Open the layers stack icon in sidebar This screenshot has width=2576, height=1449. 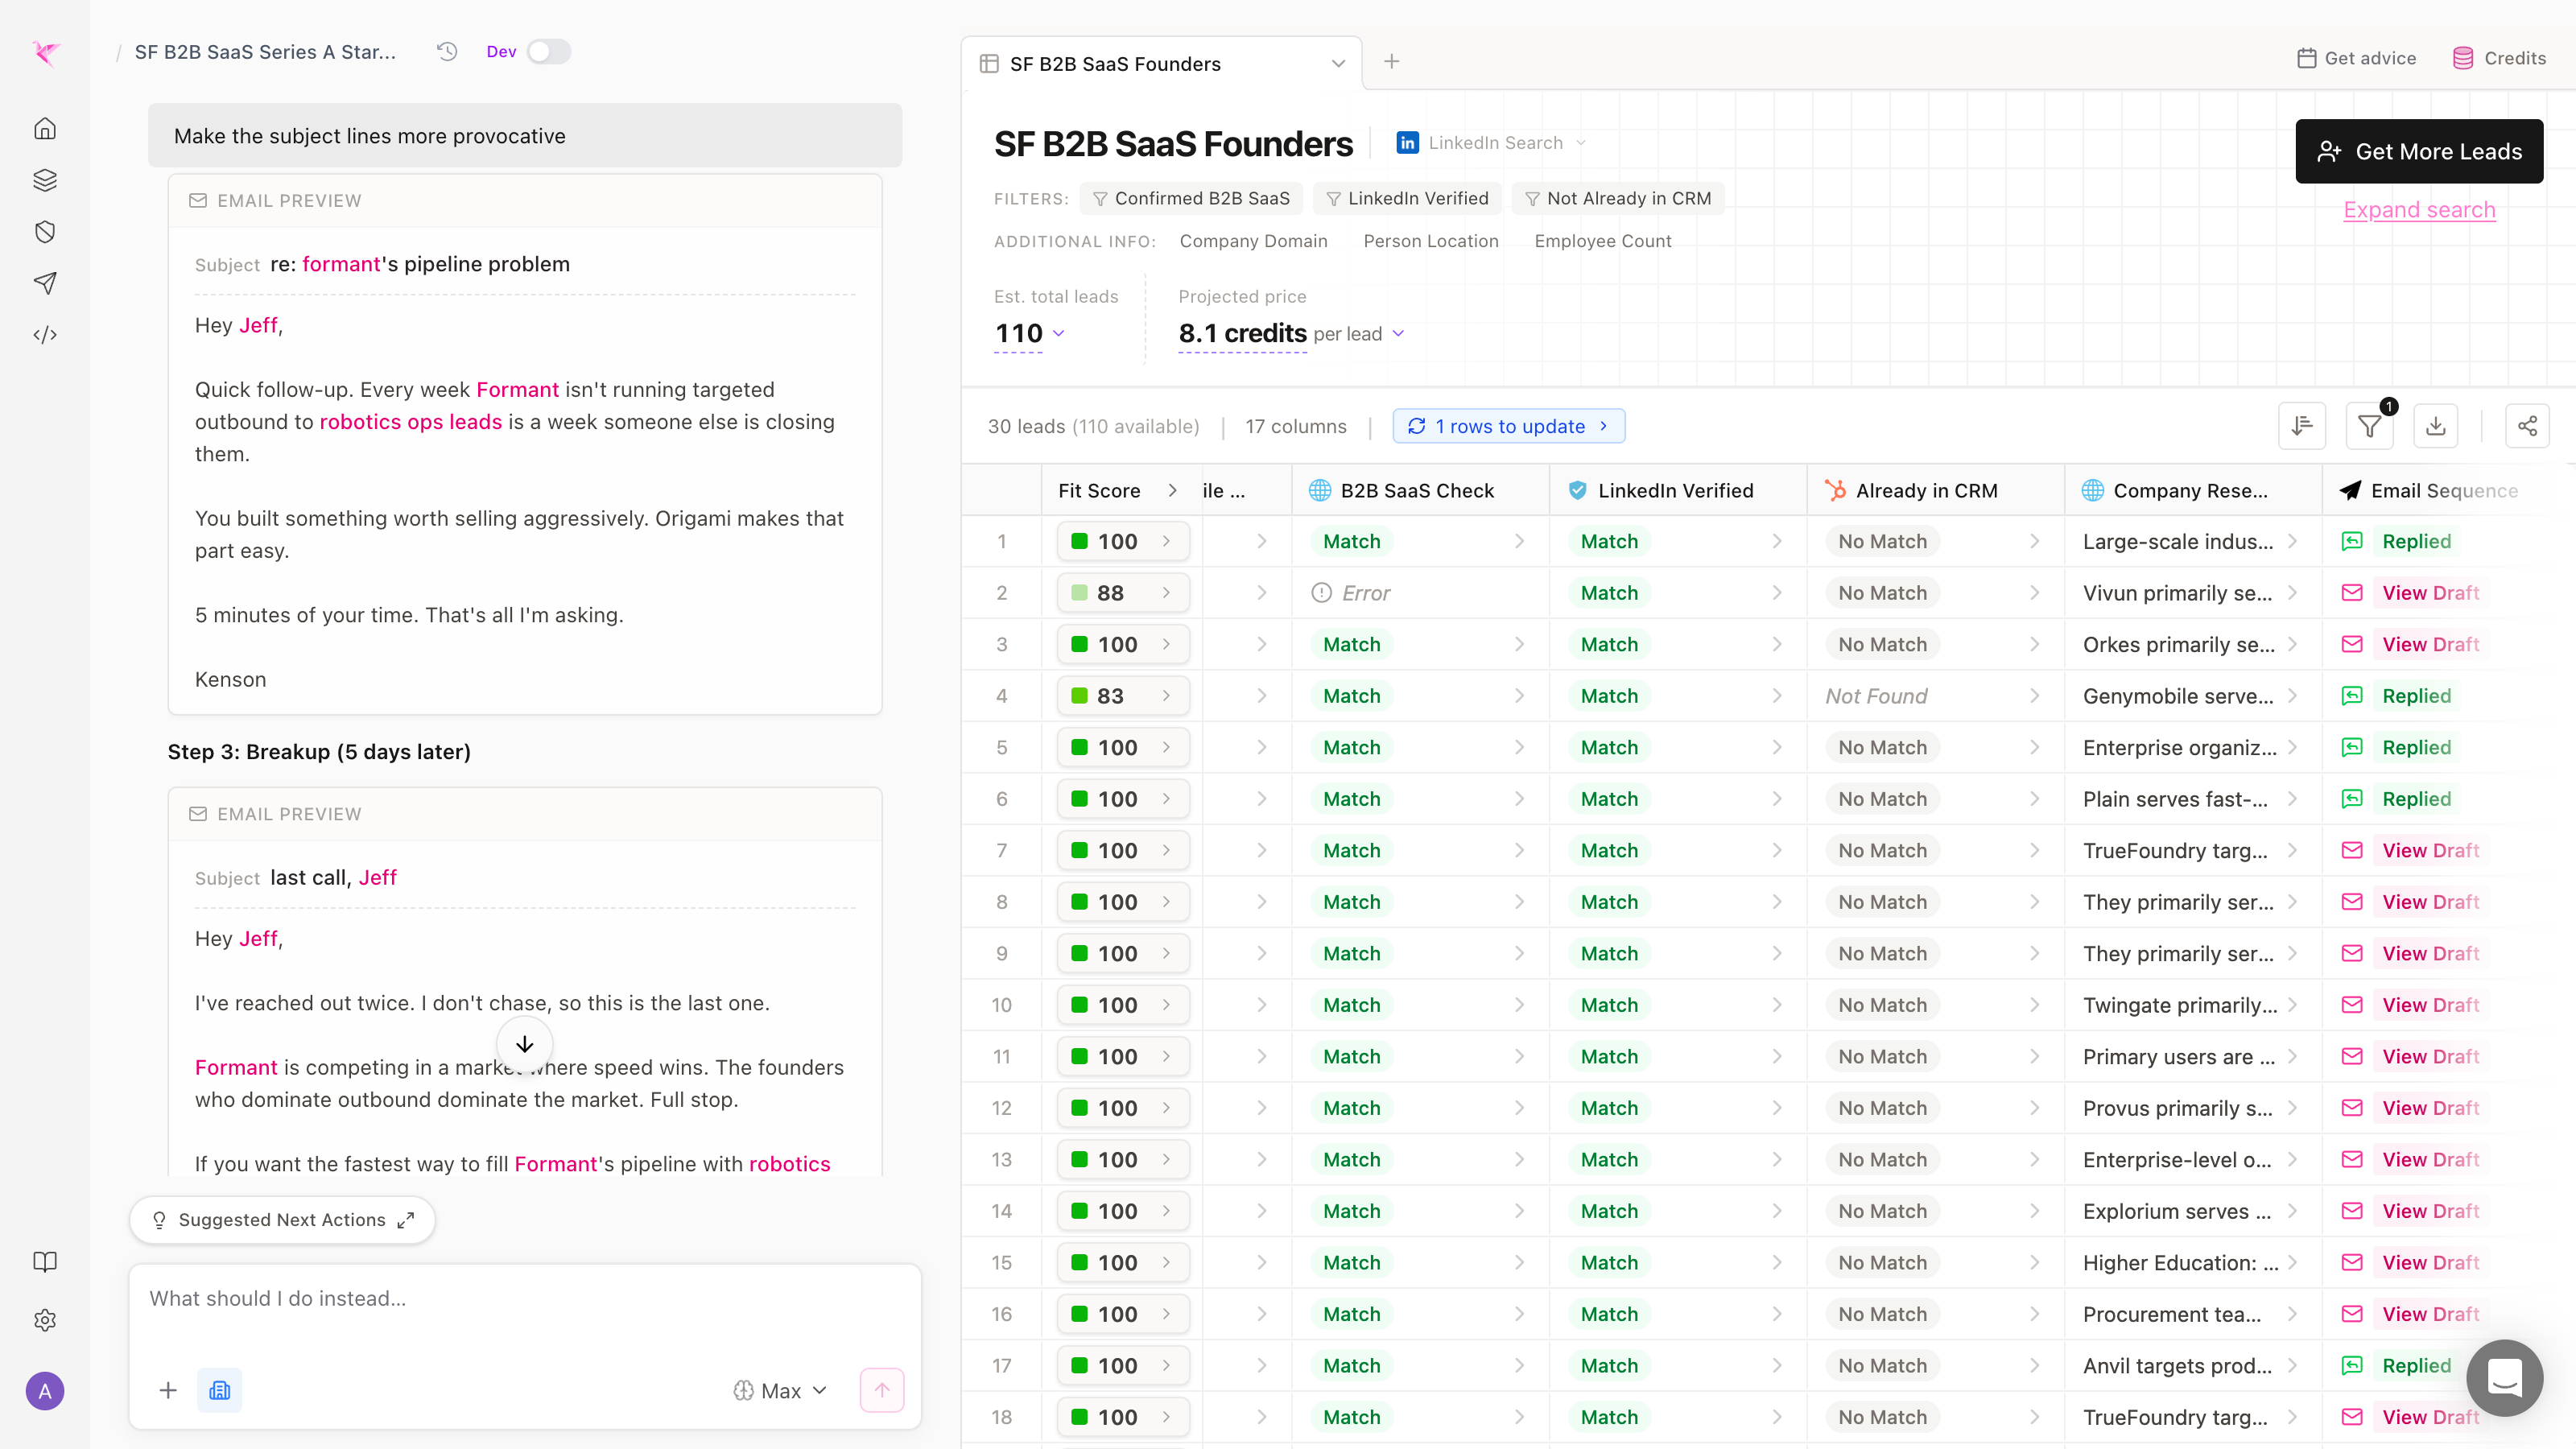[45, 180]
